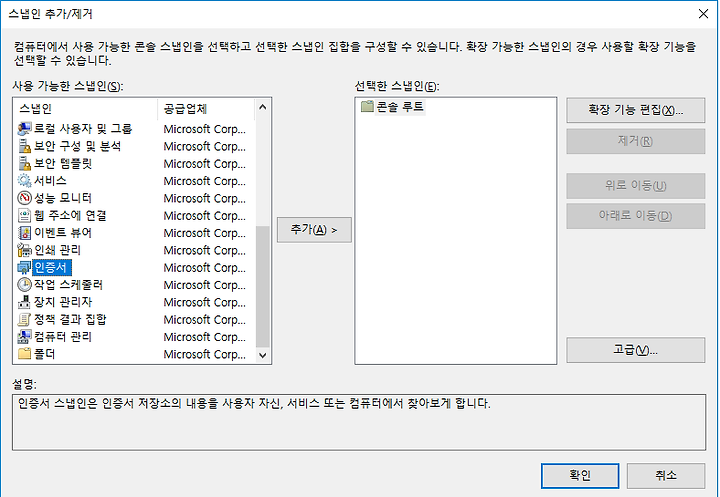Select the 장치 관리자 row text
The height and width of the screenshot is (497, 720).
click(63, 302)
